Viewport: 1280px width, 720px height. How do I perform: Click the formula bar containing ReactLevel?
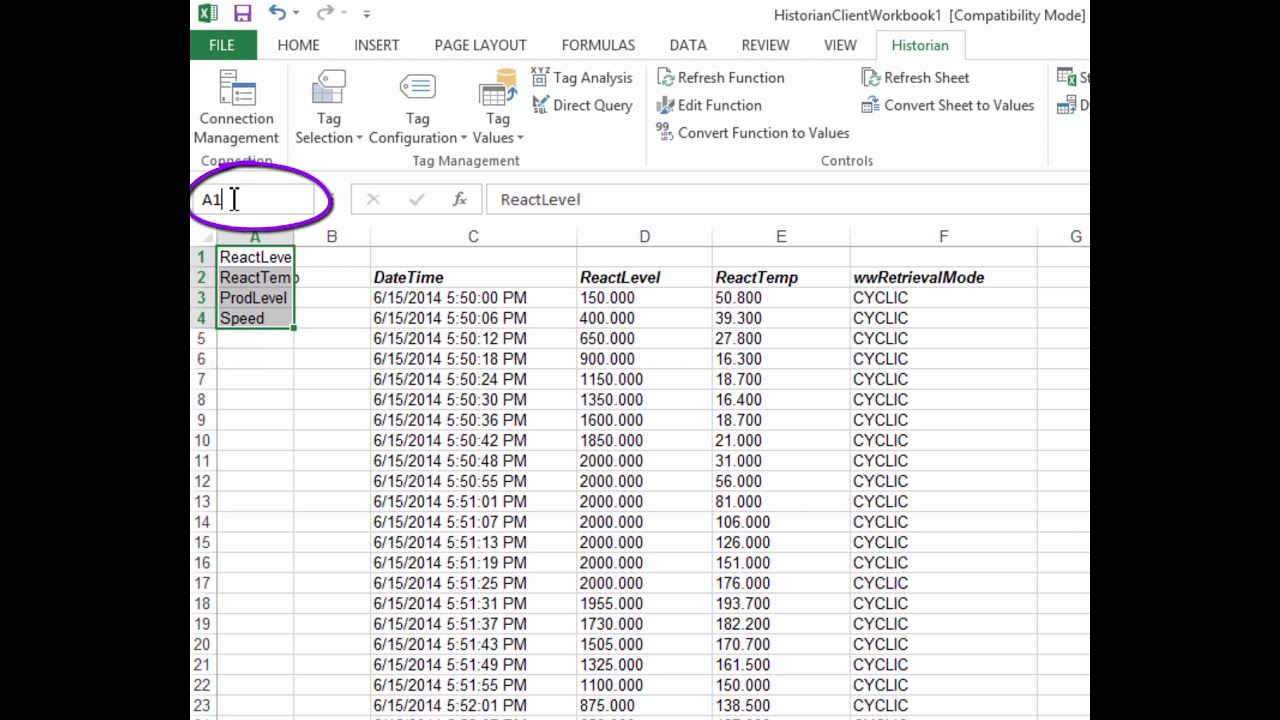[x=787, y=199]
